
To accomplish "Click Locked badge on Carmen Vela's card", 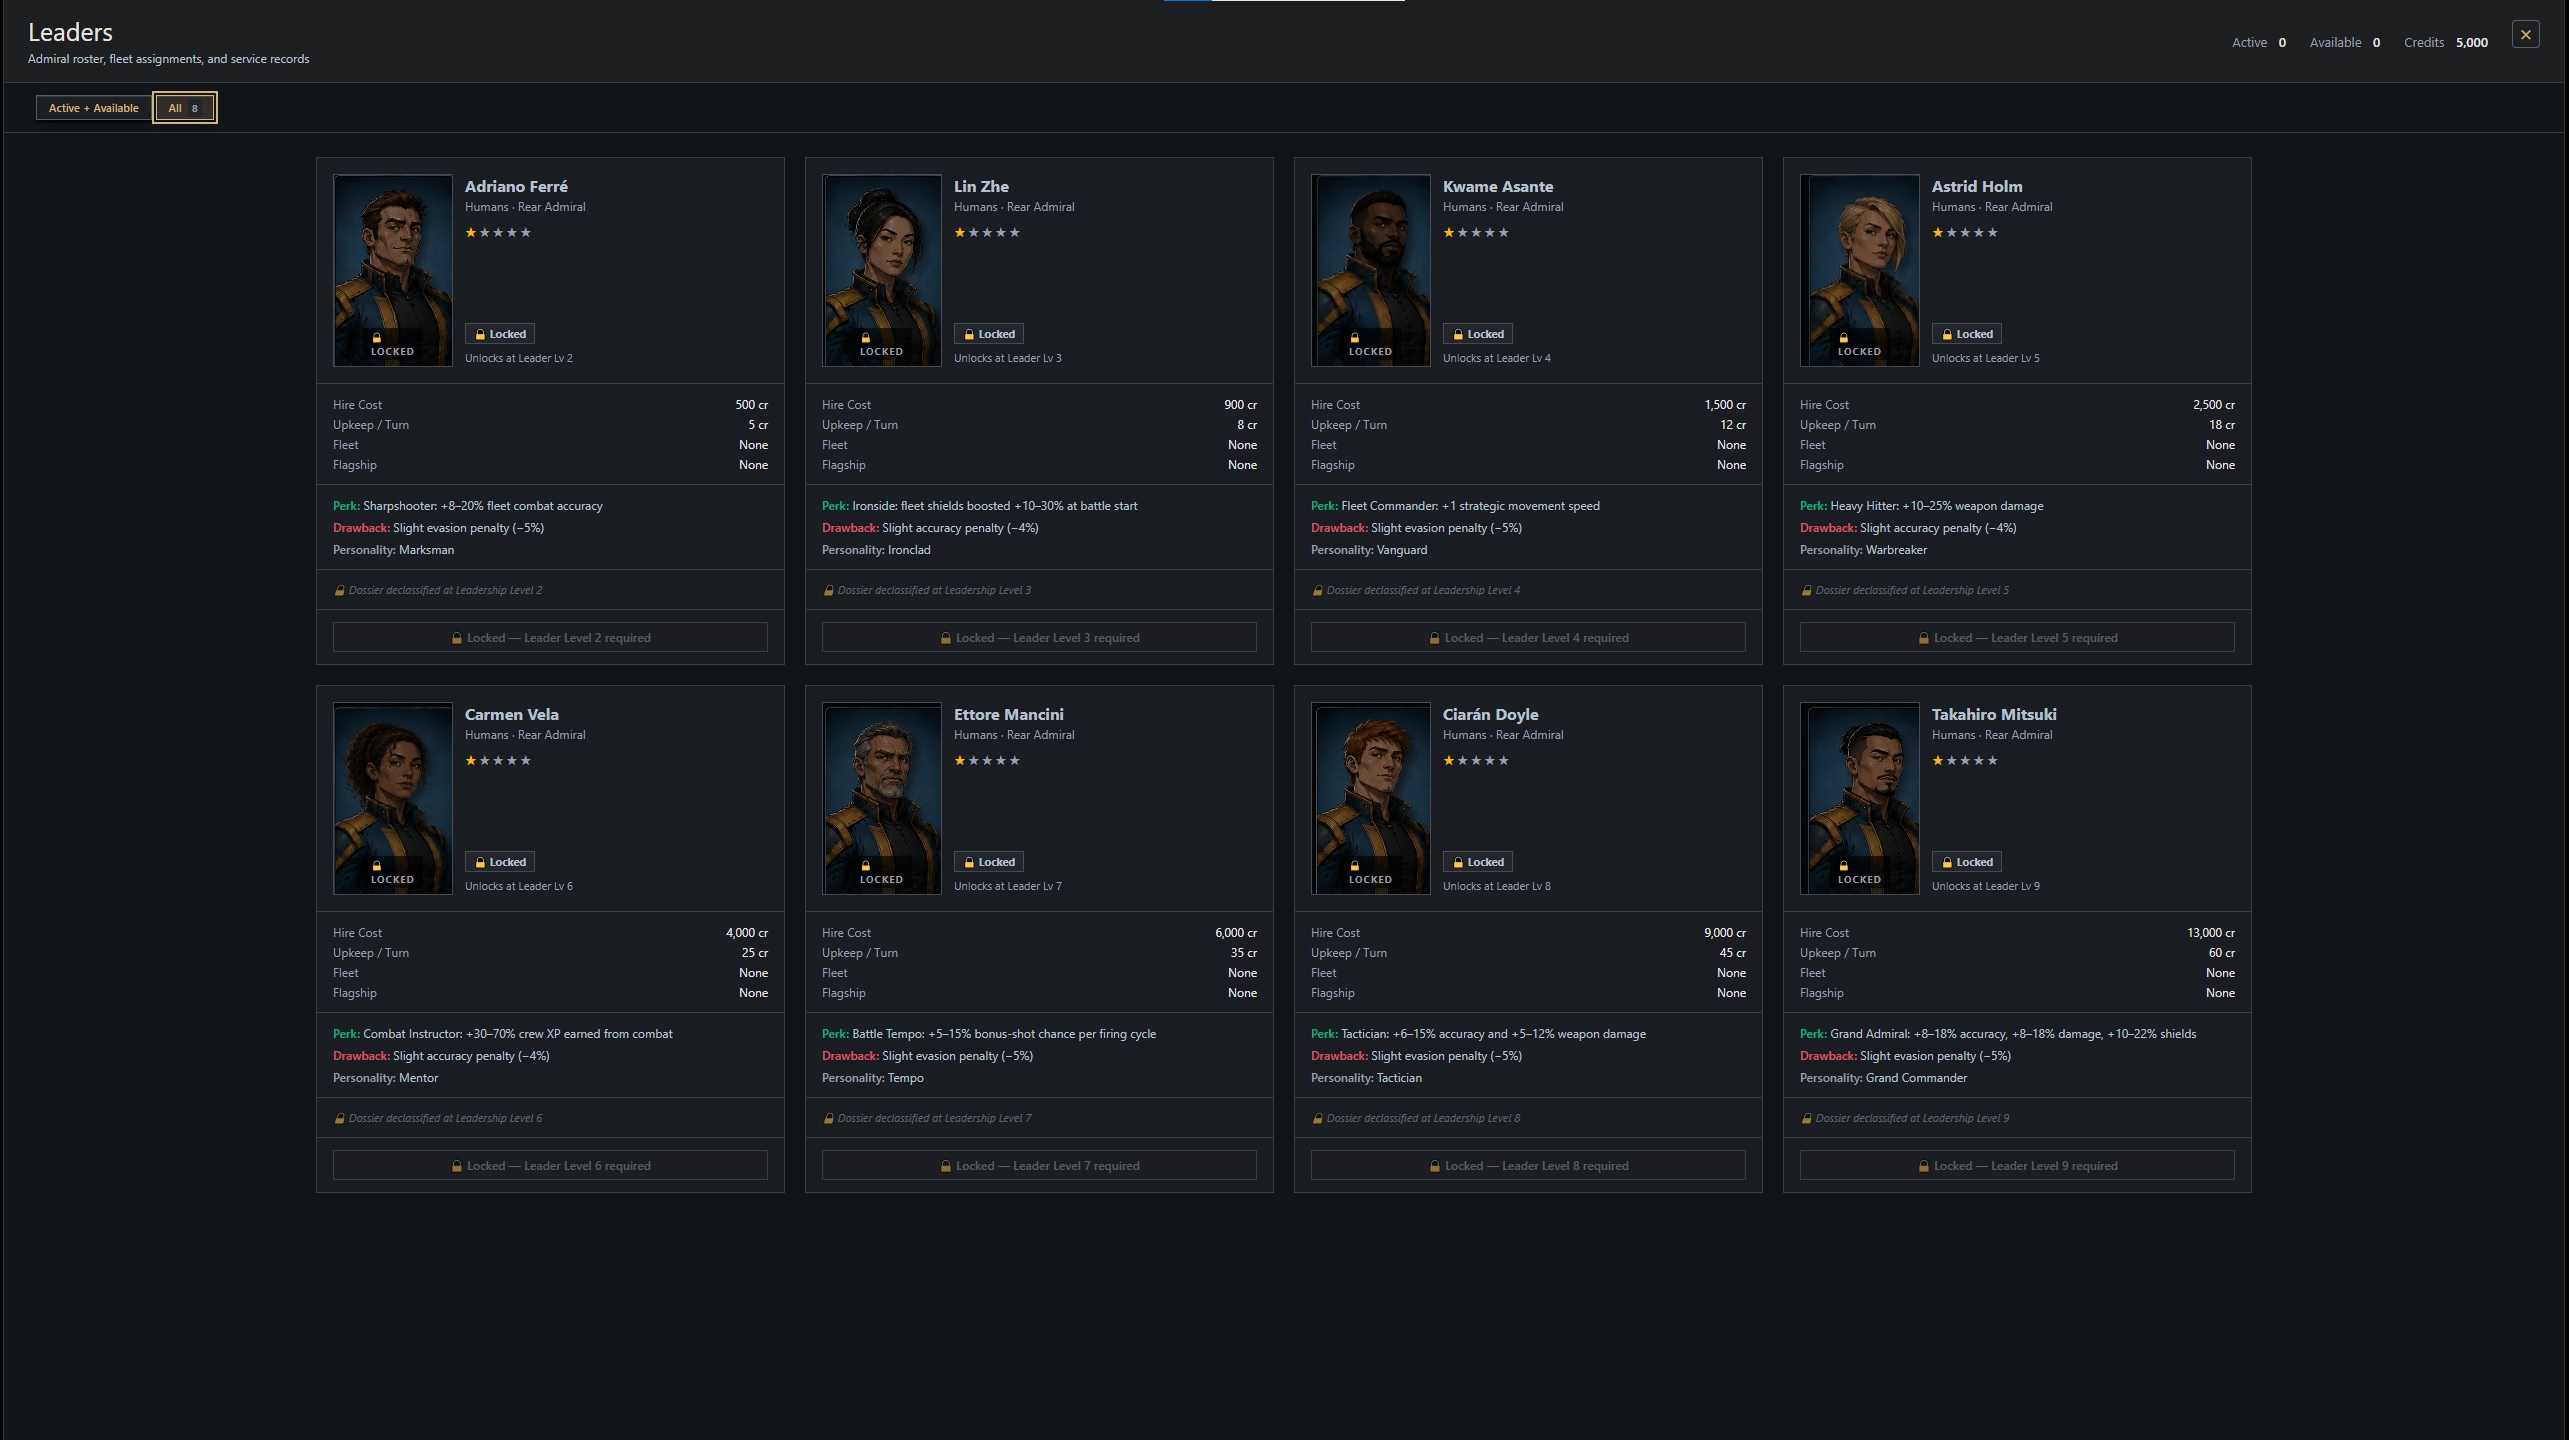I will point(500,862).
